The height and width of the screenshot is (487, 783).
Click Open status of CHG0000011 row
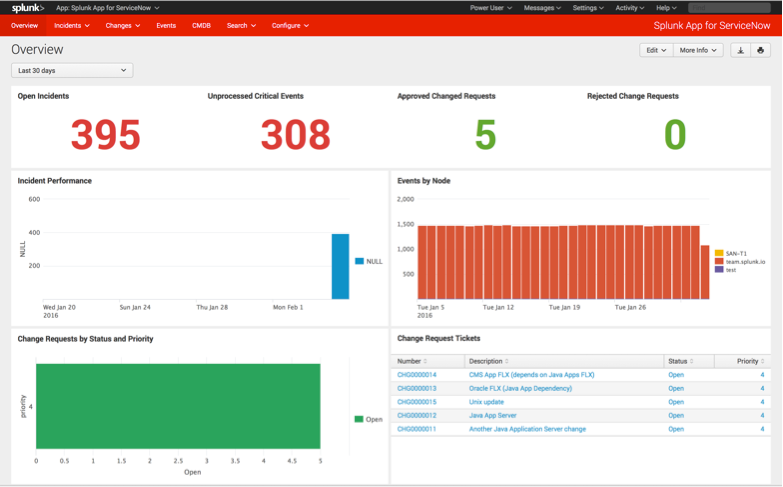676,429
